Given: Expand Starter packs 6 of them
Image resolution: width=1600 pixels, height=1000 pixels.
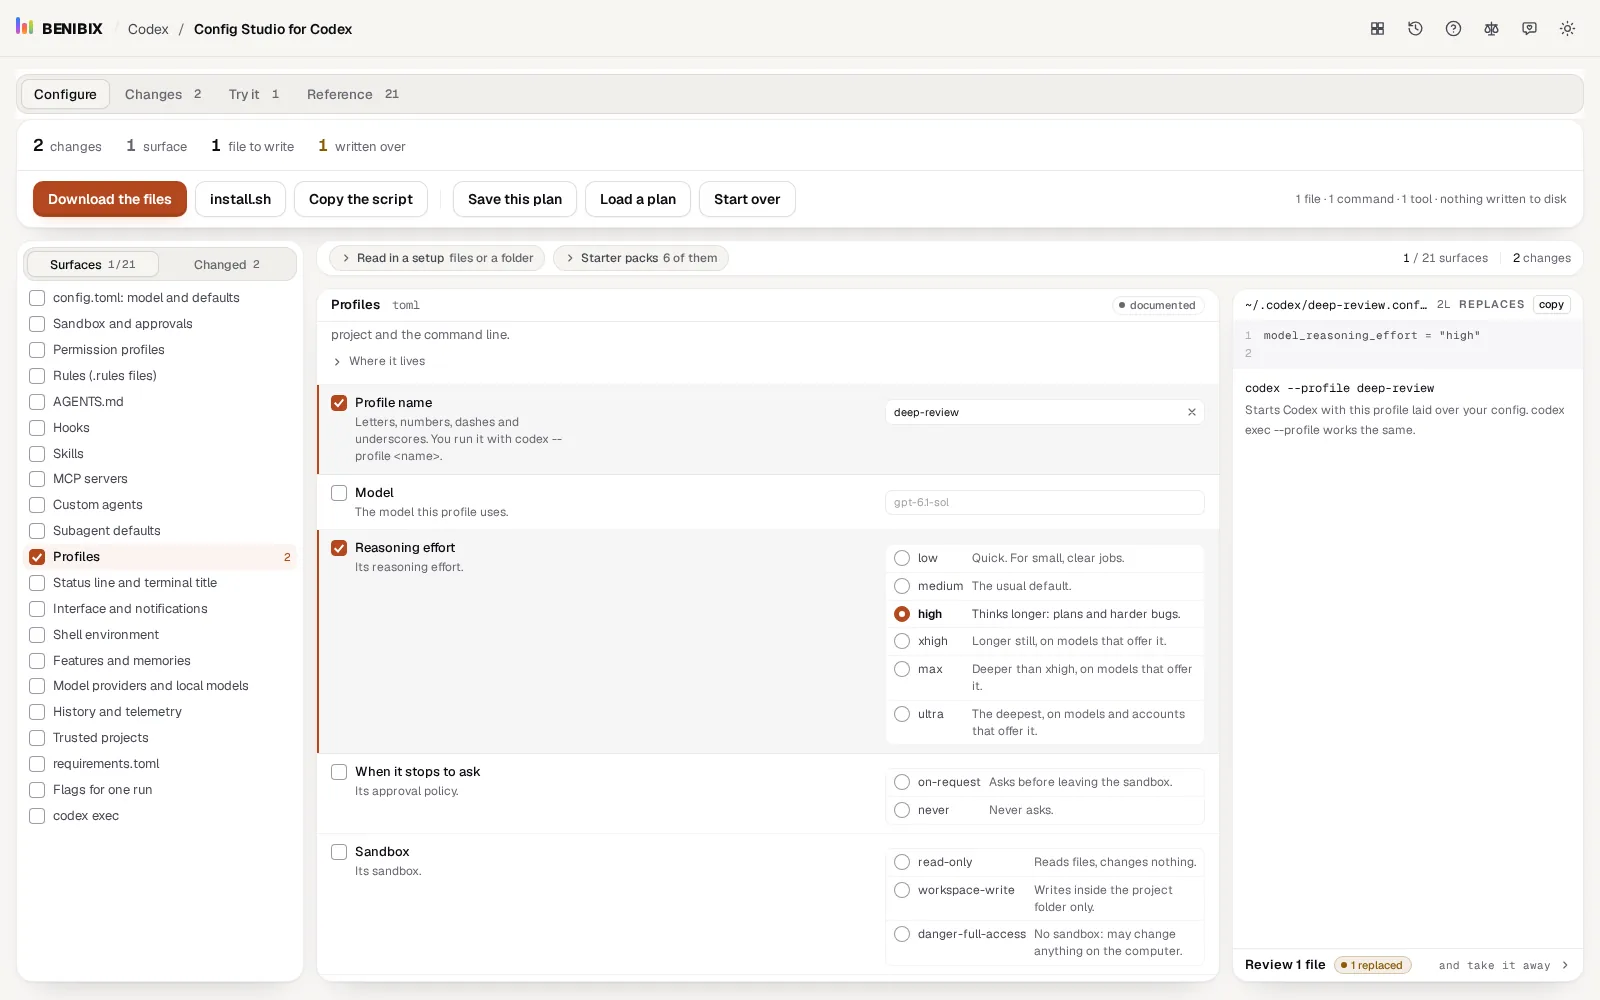Looking at the screenshot, I should 641,258.
